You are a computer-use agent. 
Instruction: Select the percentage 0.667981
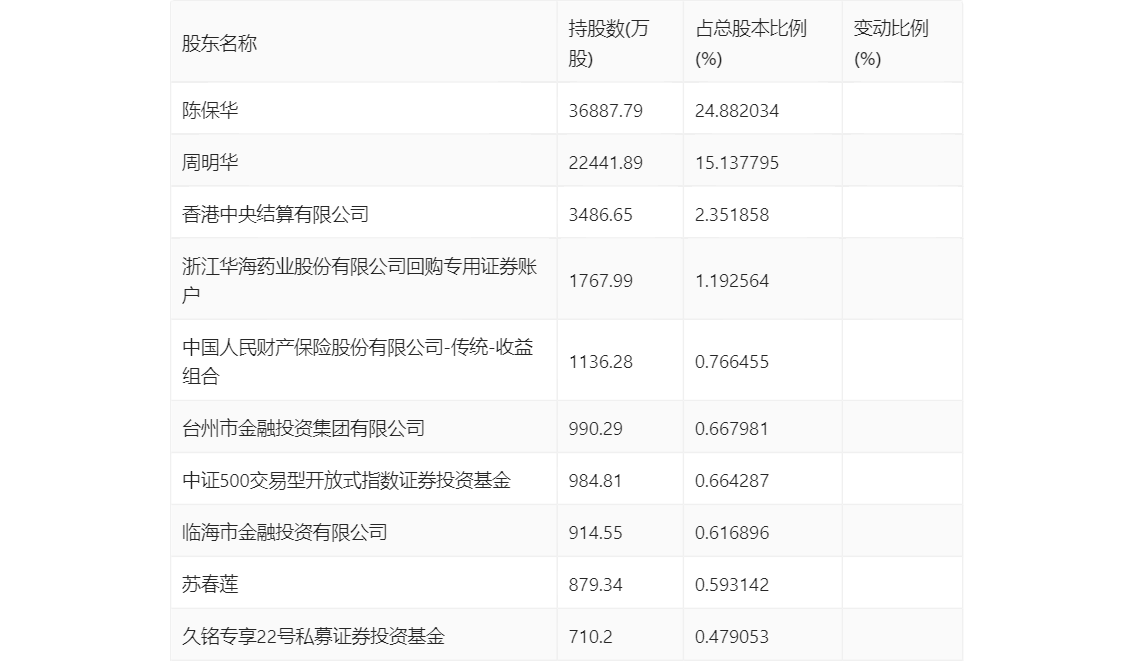click(732, 429)
